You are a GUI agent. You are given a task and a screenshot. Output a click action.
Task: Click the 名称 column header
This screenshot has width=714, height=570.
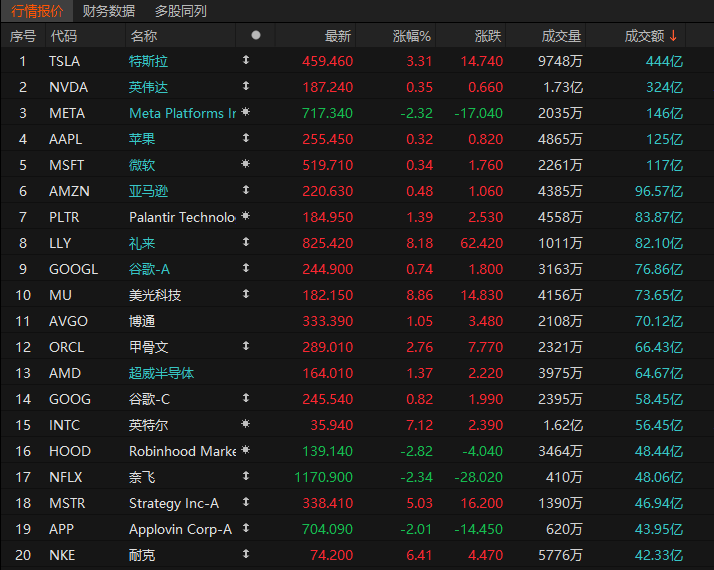click(x=144, y=36)
